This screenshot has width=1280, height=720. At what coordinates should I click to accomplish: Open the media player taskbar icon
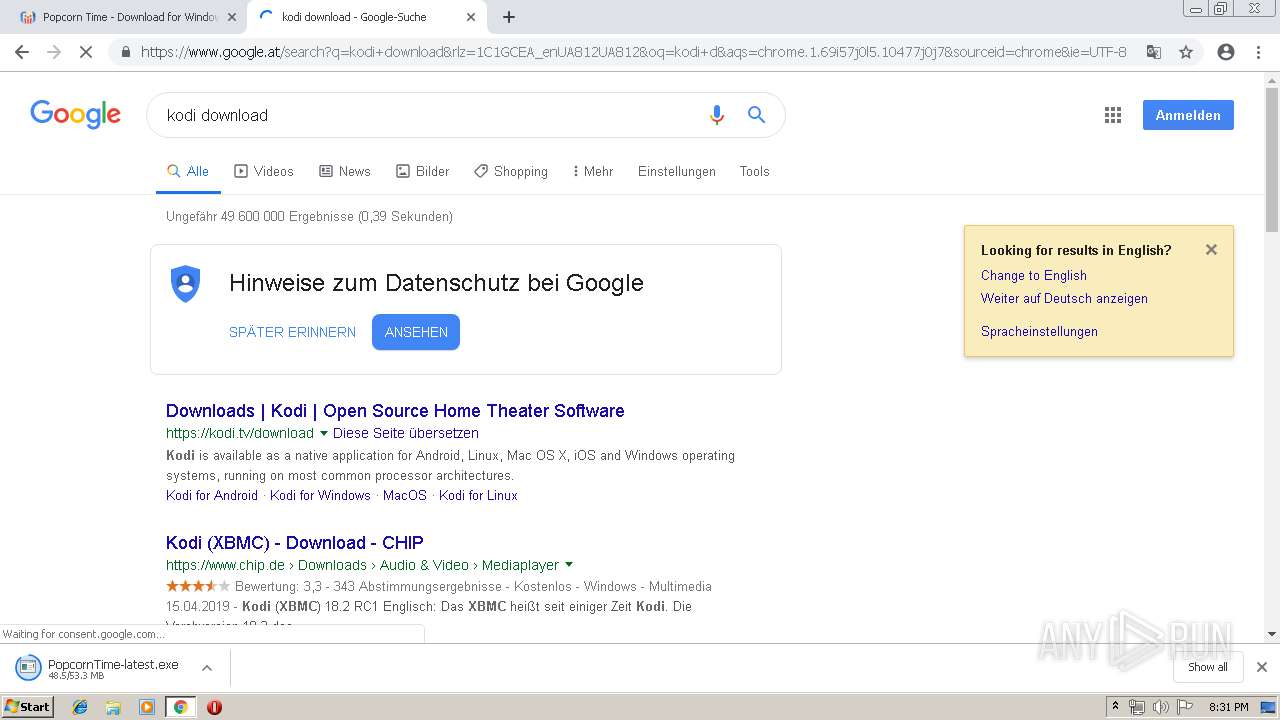(147, 707)
